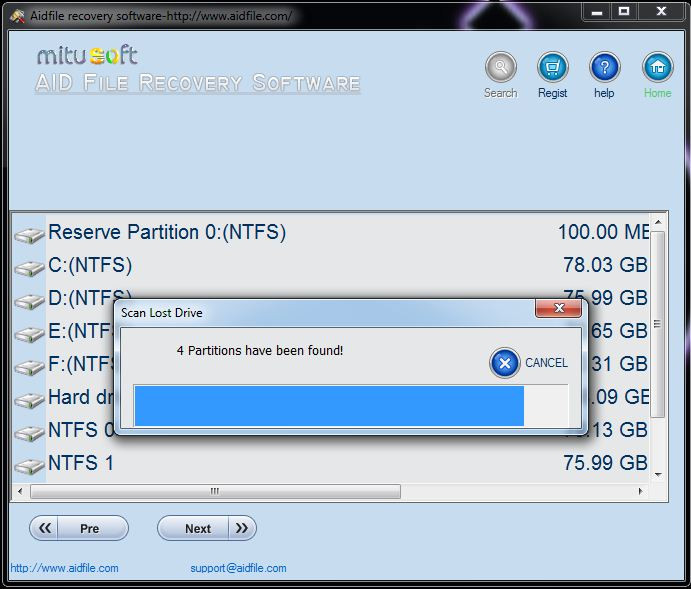Close the Scan Lost Drive dialog
The width and height of the screenshot is (691, 589).
(558, 308)
